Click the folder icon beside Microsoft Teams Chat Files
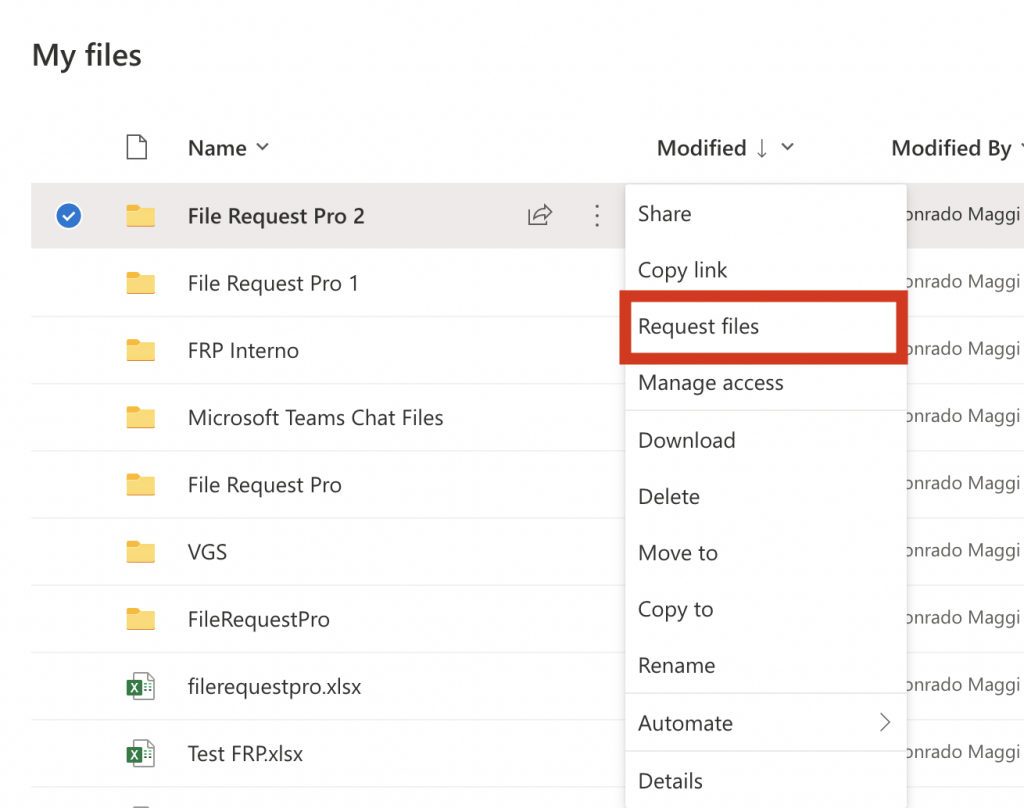Image resolution: width=1024 pixels, height=808 pixels. [140, 417]
